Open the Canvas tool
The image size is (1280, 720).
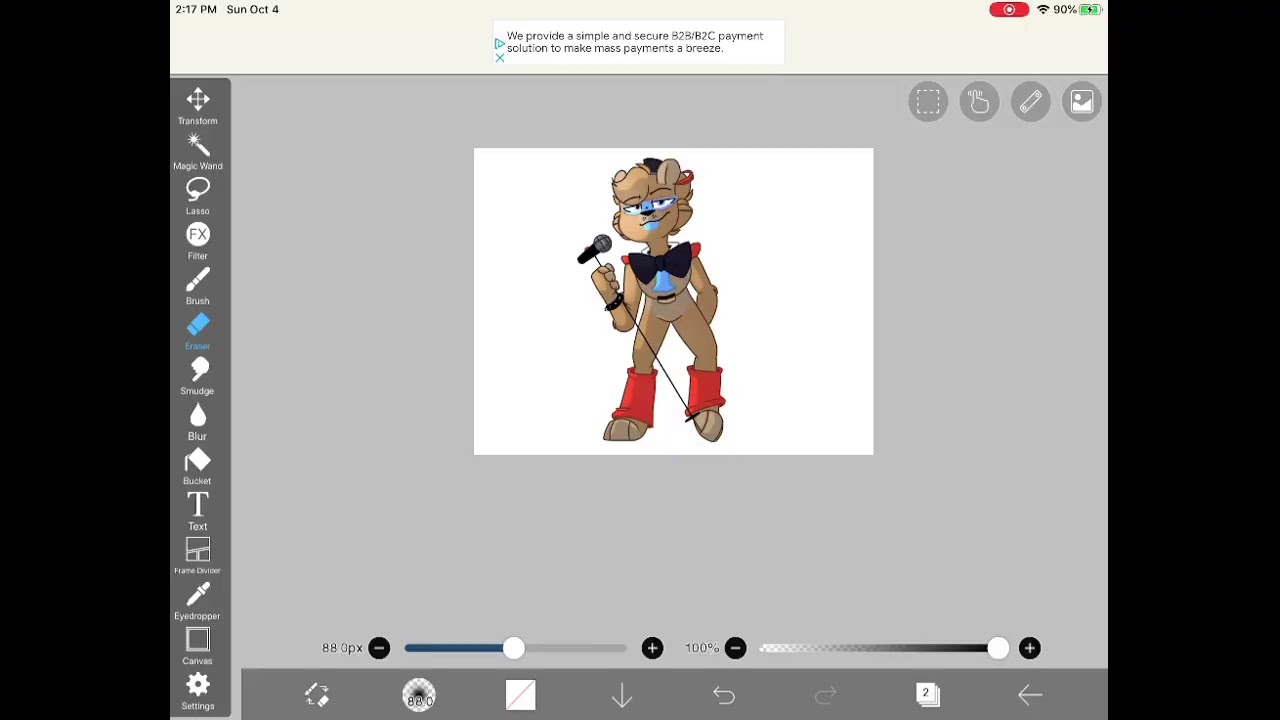197,646
